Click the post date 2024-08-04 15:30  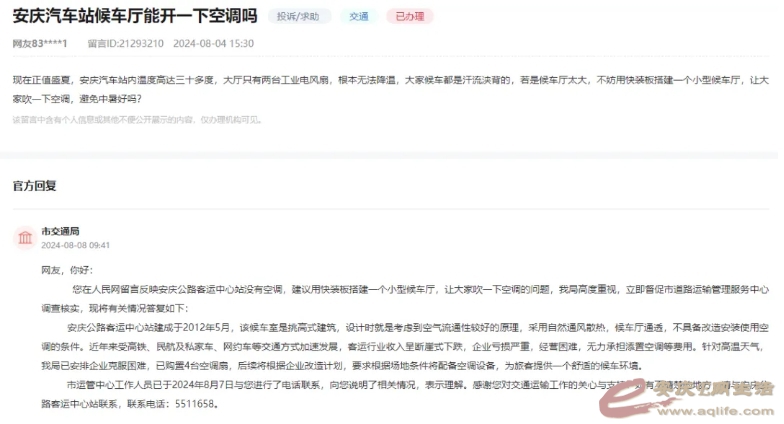[x=212, y=44]
